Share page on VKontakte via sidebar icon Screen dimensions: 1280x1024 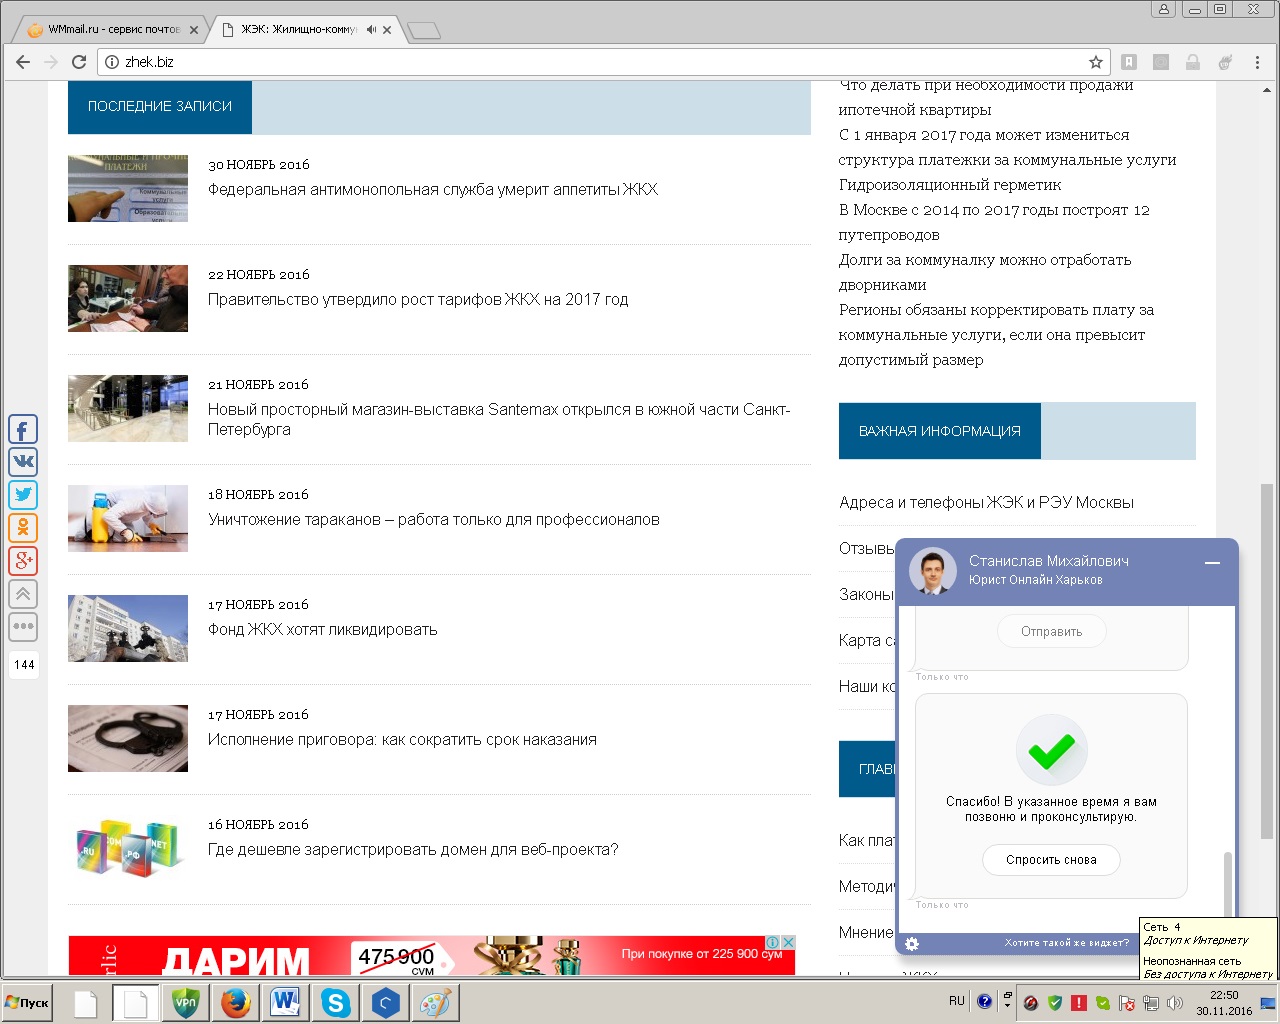(23, 462)
